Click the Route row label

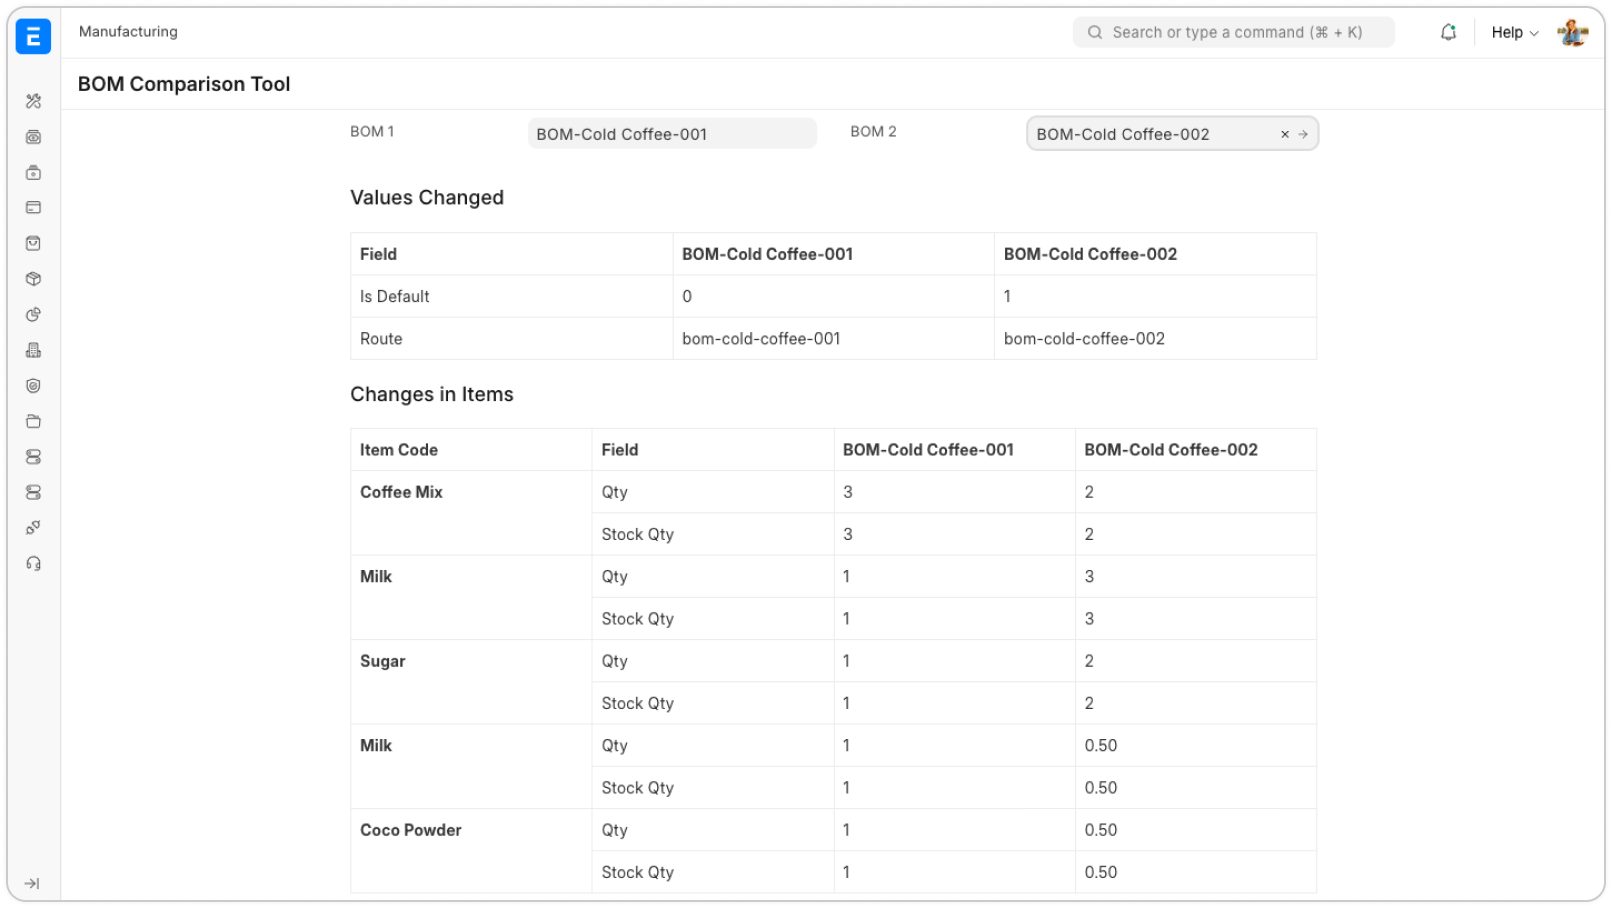(x=381, y=339)
